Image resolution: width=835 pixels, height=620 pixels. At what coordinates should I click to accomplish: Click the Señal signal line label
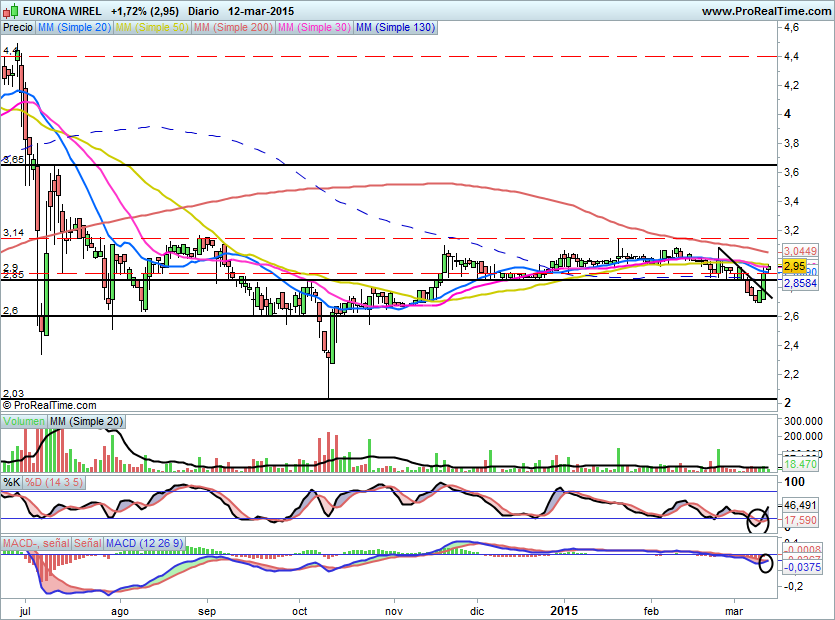(87, 543)
